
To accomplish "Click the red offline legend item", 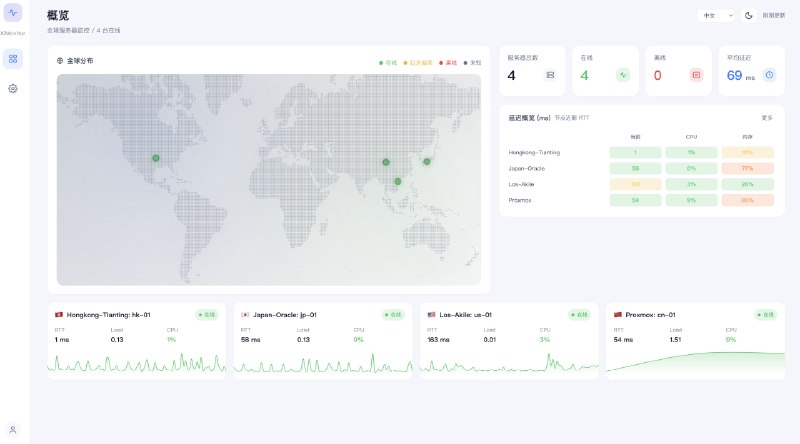I will [448, 63].
